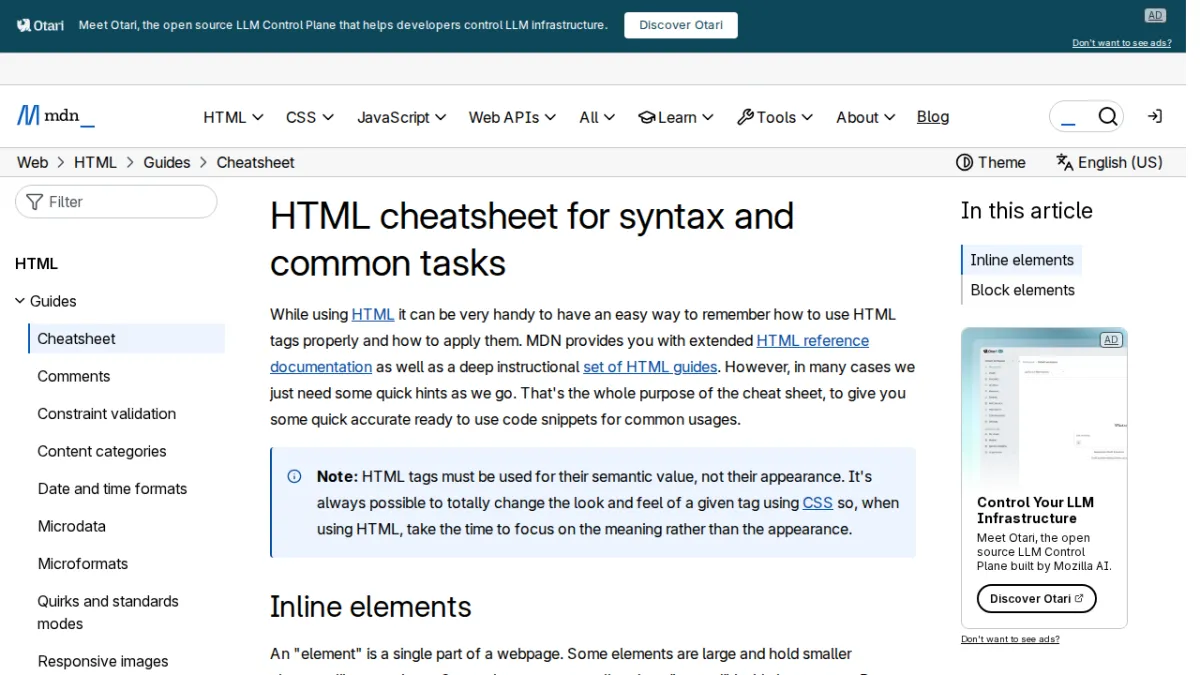The width and height of the screenshot is (1200, 675).
Task: Click Discover Otari button in the sidebar ad
Action: click(x=1037, y=598)
